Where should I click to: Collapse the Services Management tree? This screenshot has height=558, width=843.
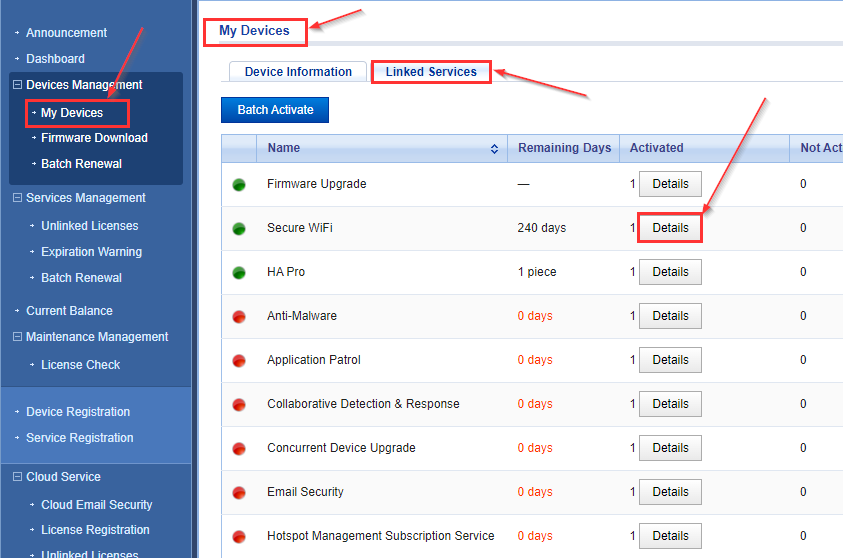pyautogui.click(x=17, y=198)
